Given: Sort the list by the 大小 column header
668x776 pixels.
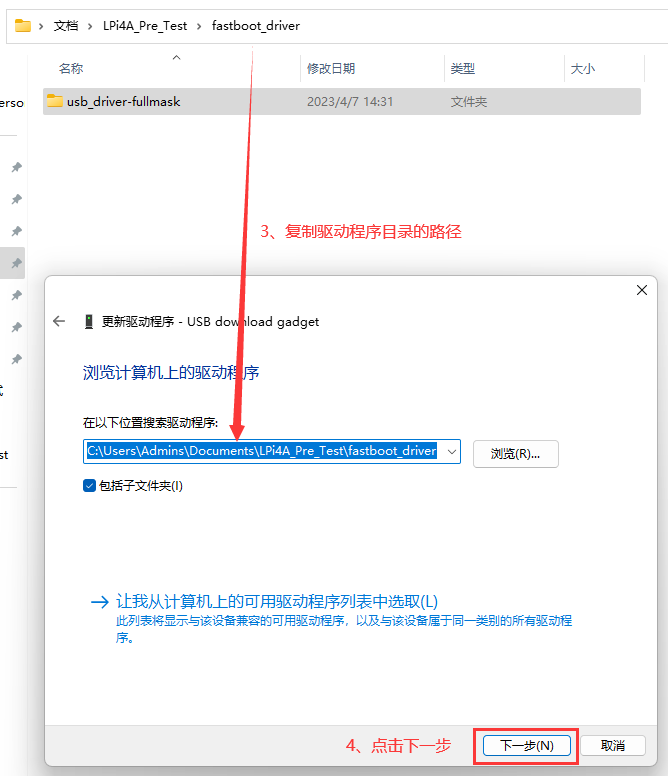Looking at the screenshot, I should [x=583, y=68].
